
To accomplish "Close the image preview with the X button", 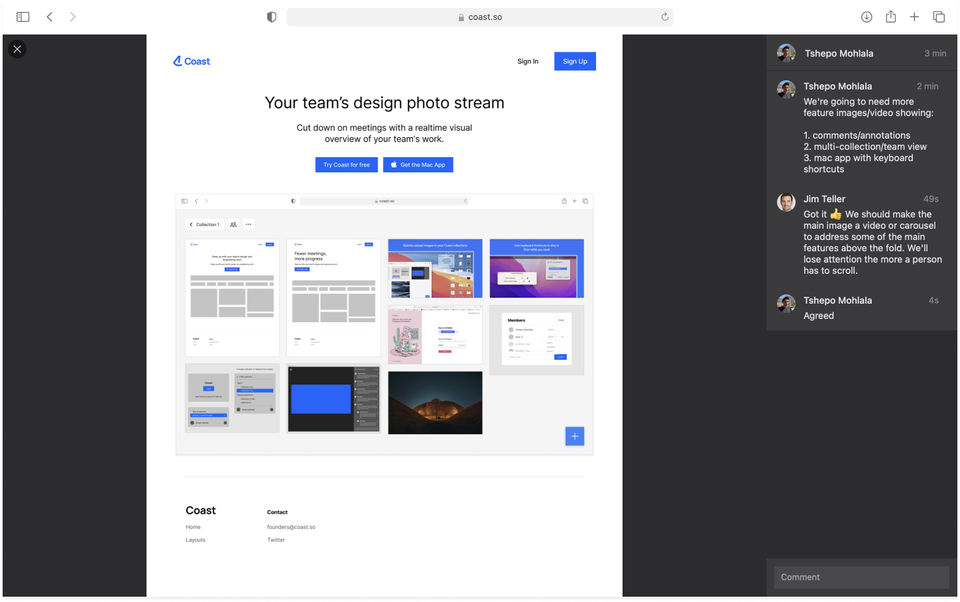I will (x=17, y=49).
